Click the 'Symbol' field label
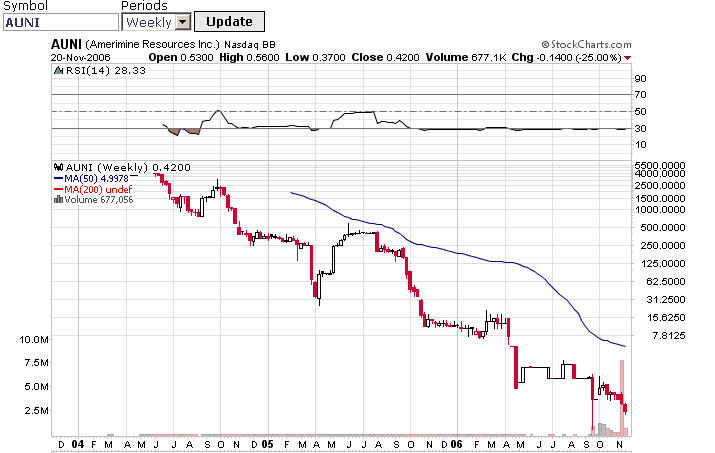 (x=25, y=6)
